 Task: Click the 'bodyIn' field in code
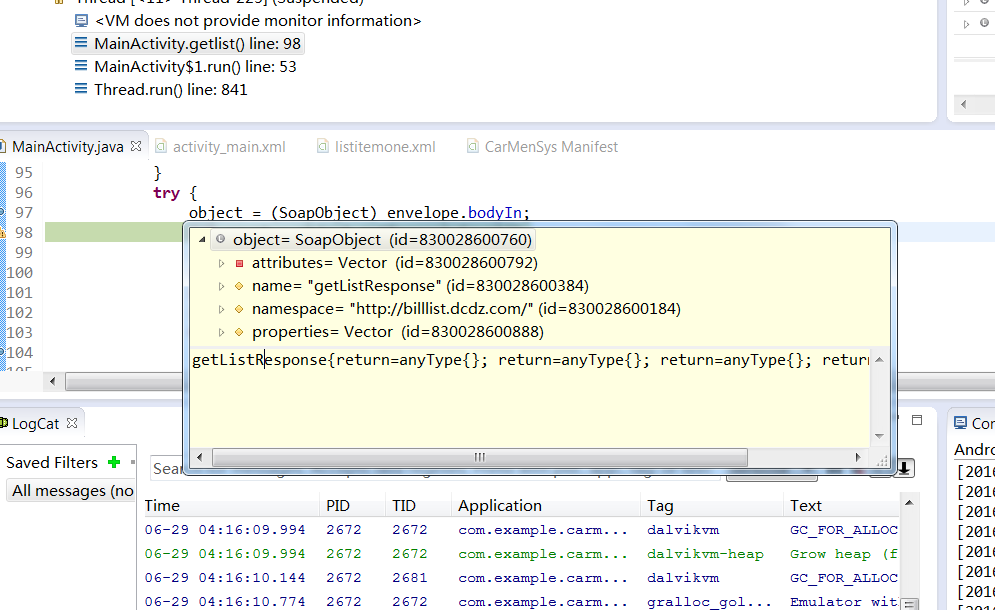495,213
